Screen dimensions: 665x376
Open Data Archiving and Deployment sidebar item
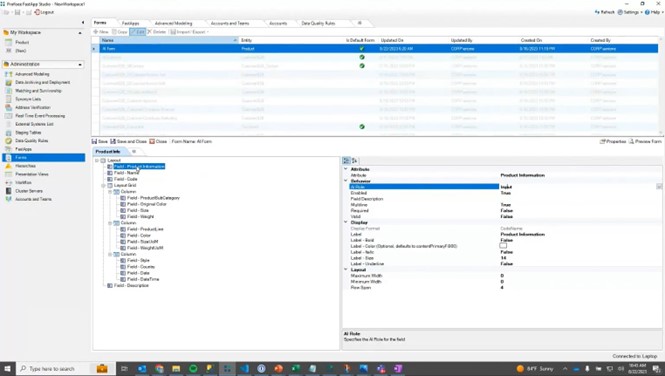(x=42, y=82)
